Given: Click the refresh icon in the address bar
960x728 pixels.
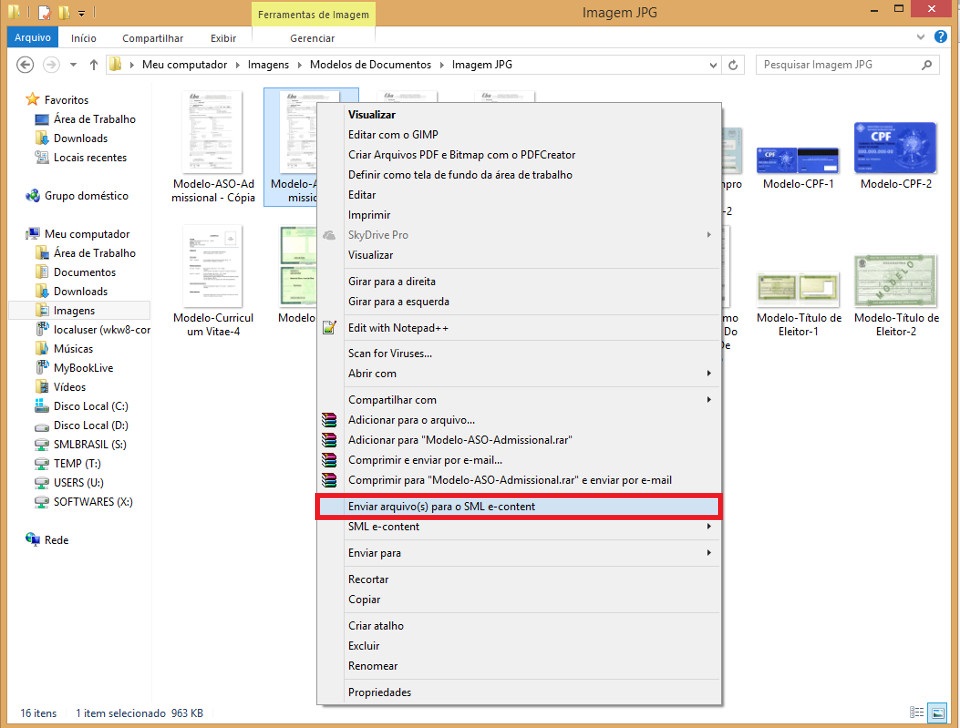Looking at the screenshot, I should click(x=734, y=65).
